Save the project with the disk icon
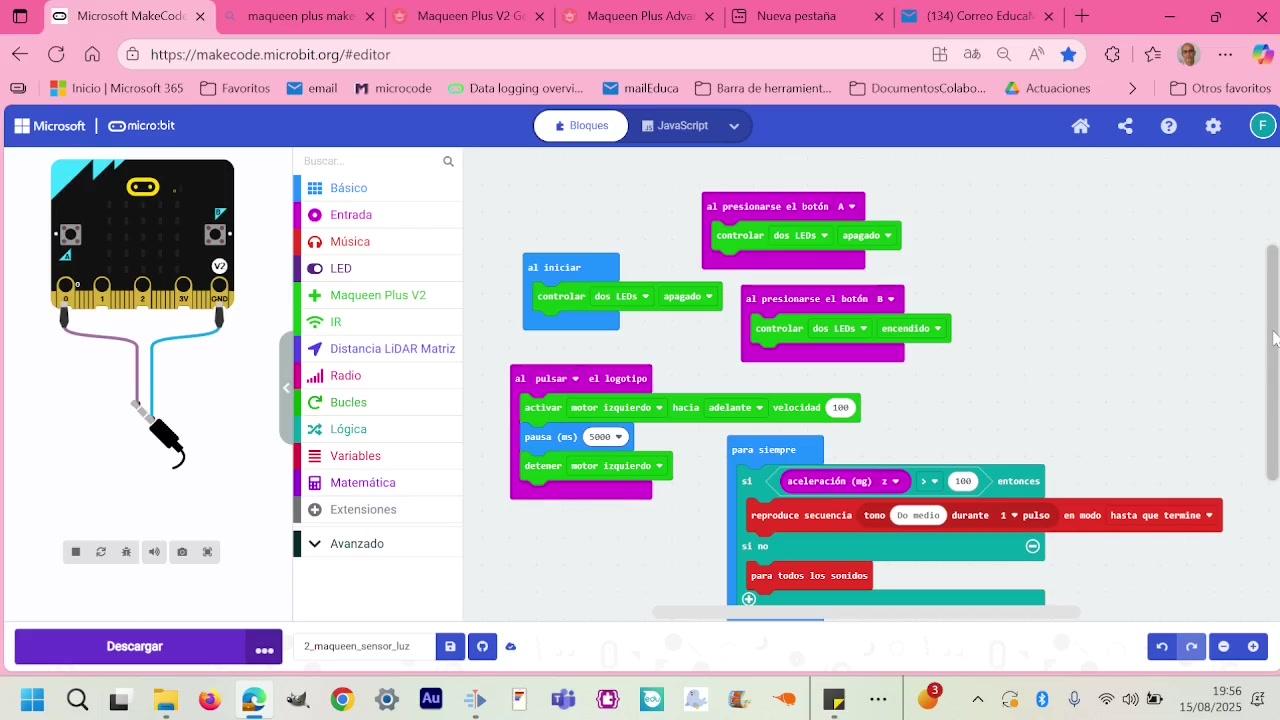Screen dimensions: 1280x720 point(450,647)
